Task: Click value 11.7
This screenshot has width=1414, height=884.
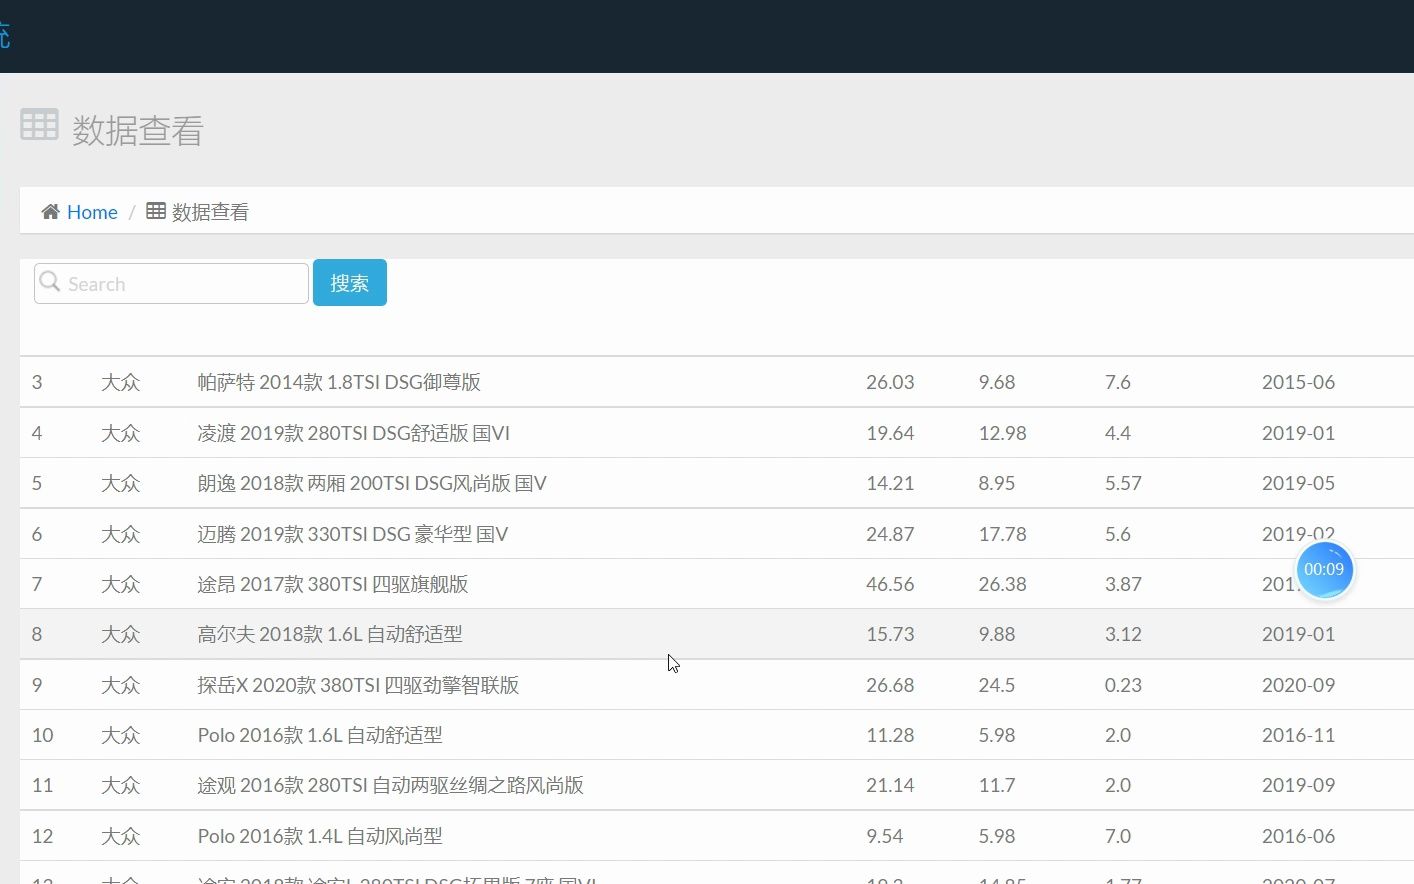Action: pos(997,785)
